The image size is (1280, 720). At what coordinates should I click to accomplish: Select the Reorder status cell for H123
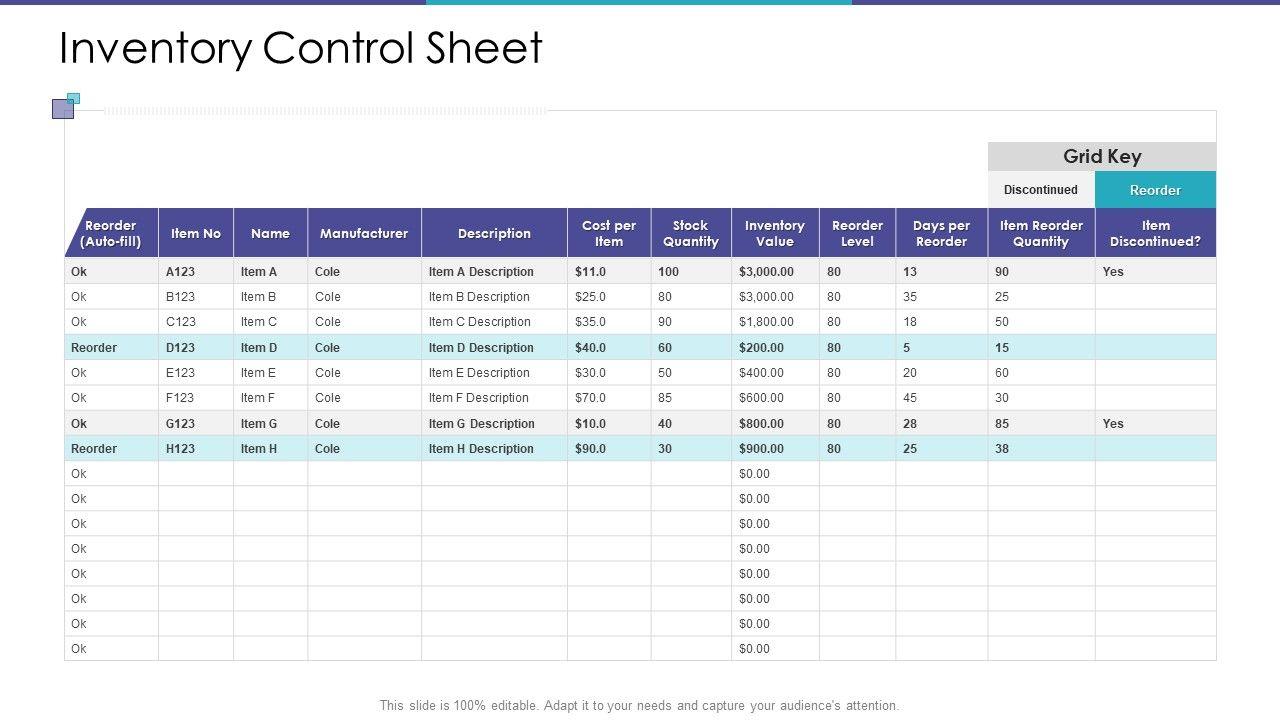tap(94, 449)
